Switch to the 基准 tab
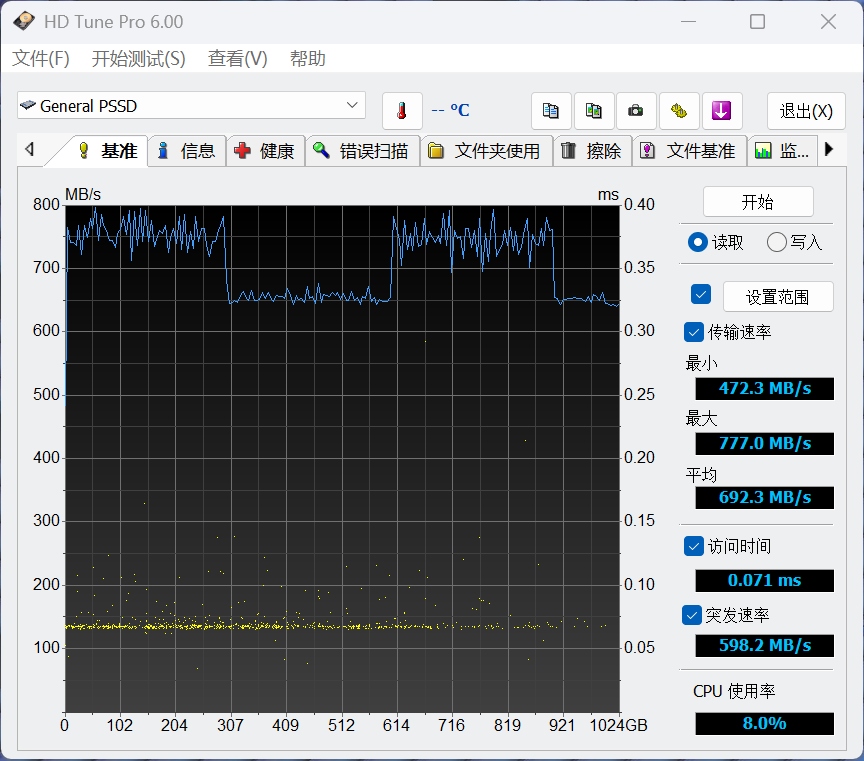This screenshot has width=864, height=761. tap(108, 150)
